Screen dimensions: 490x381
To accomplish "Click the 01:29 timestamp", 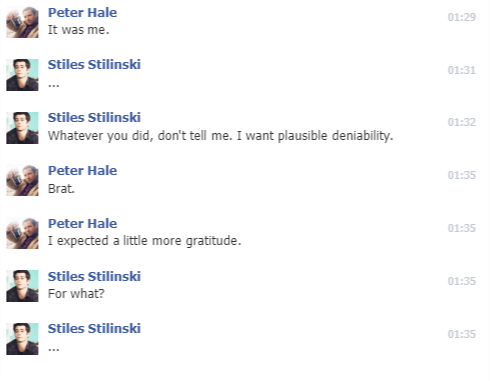I will click(462, 17).
